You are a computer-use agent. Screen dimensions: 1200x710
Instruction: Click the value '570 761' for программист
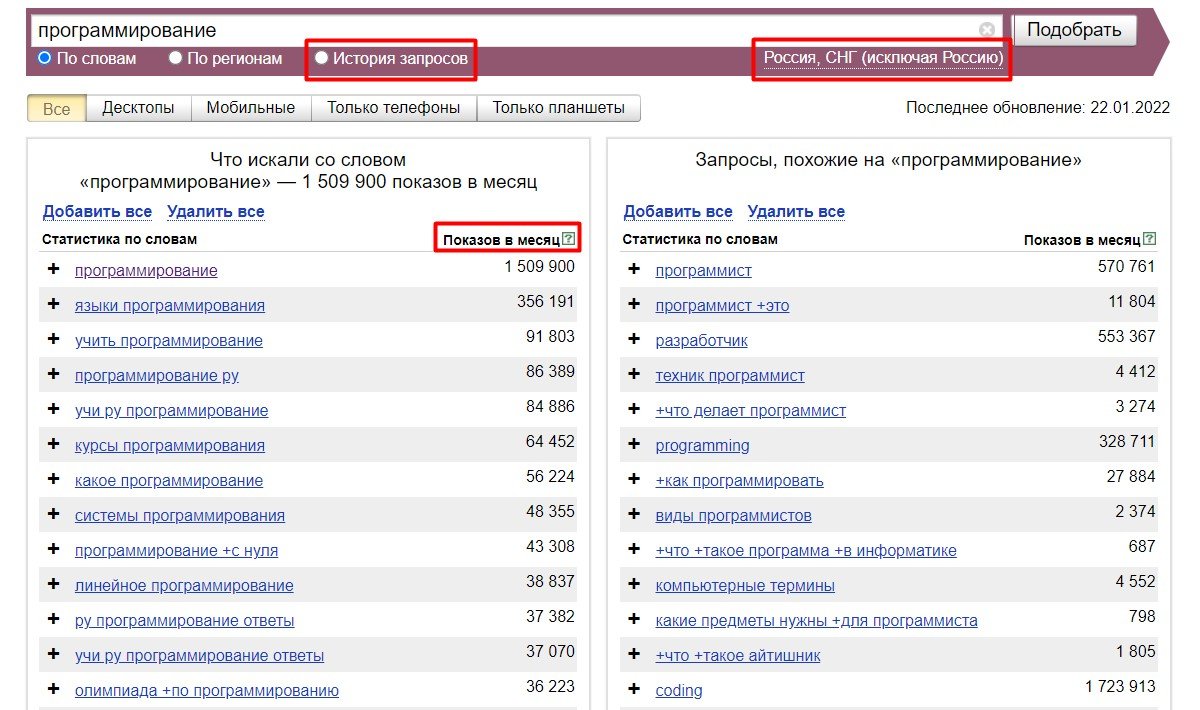[x=1127, y=267]
